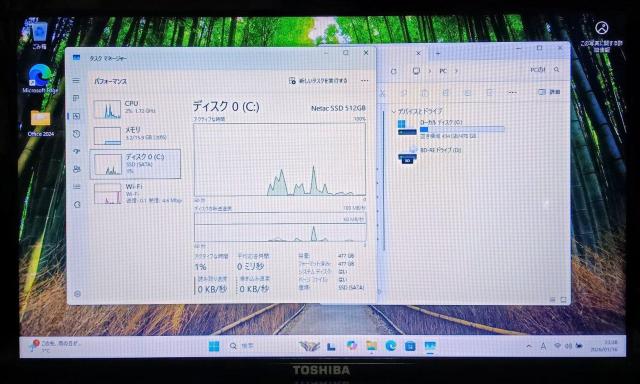Select the メモリ (memory) performance entry
This screenshot has height=384, width=640.
click(x=136, y=135)
